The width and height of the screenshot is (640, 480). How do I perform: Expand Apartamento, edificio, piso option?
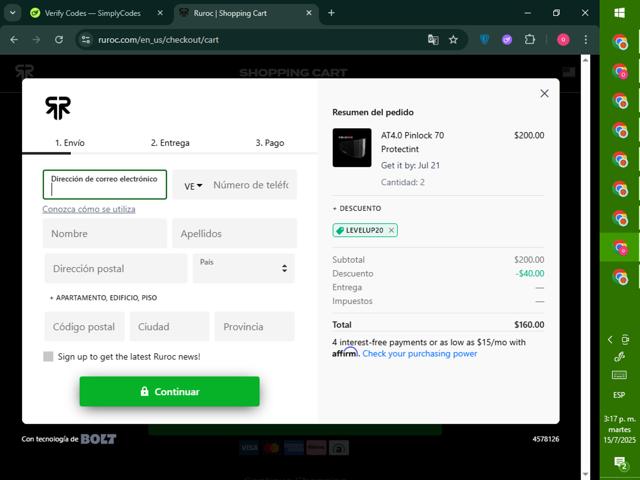click(103, 298)
